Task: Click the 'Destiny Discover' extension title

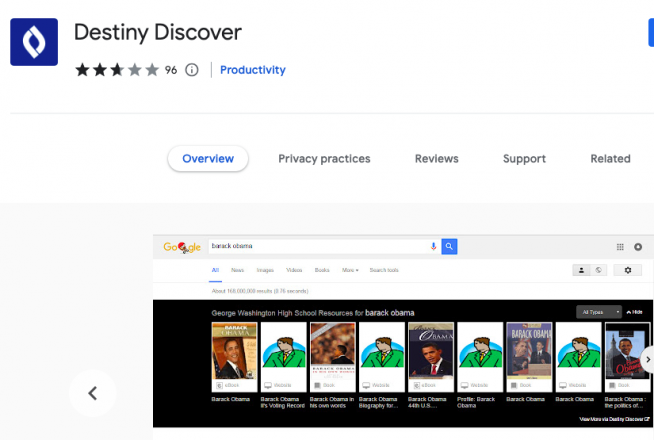Action: [158, 33]
